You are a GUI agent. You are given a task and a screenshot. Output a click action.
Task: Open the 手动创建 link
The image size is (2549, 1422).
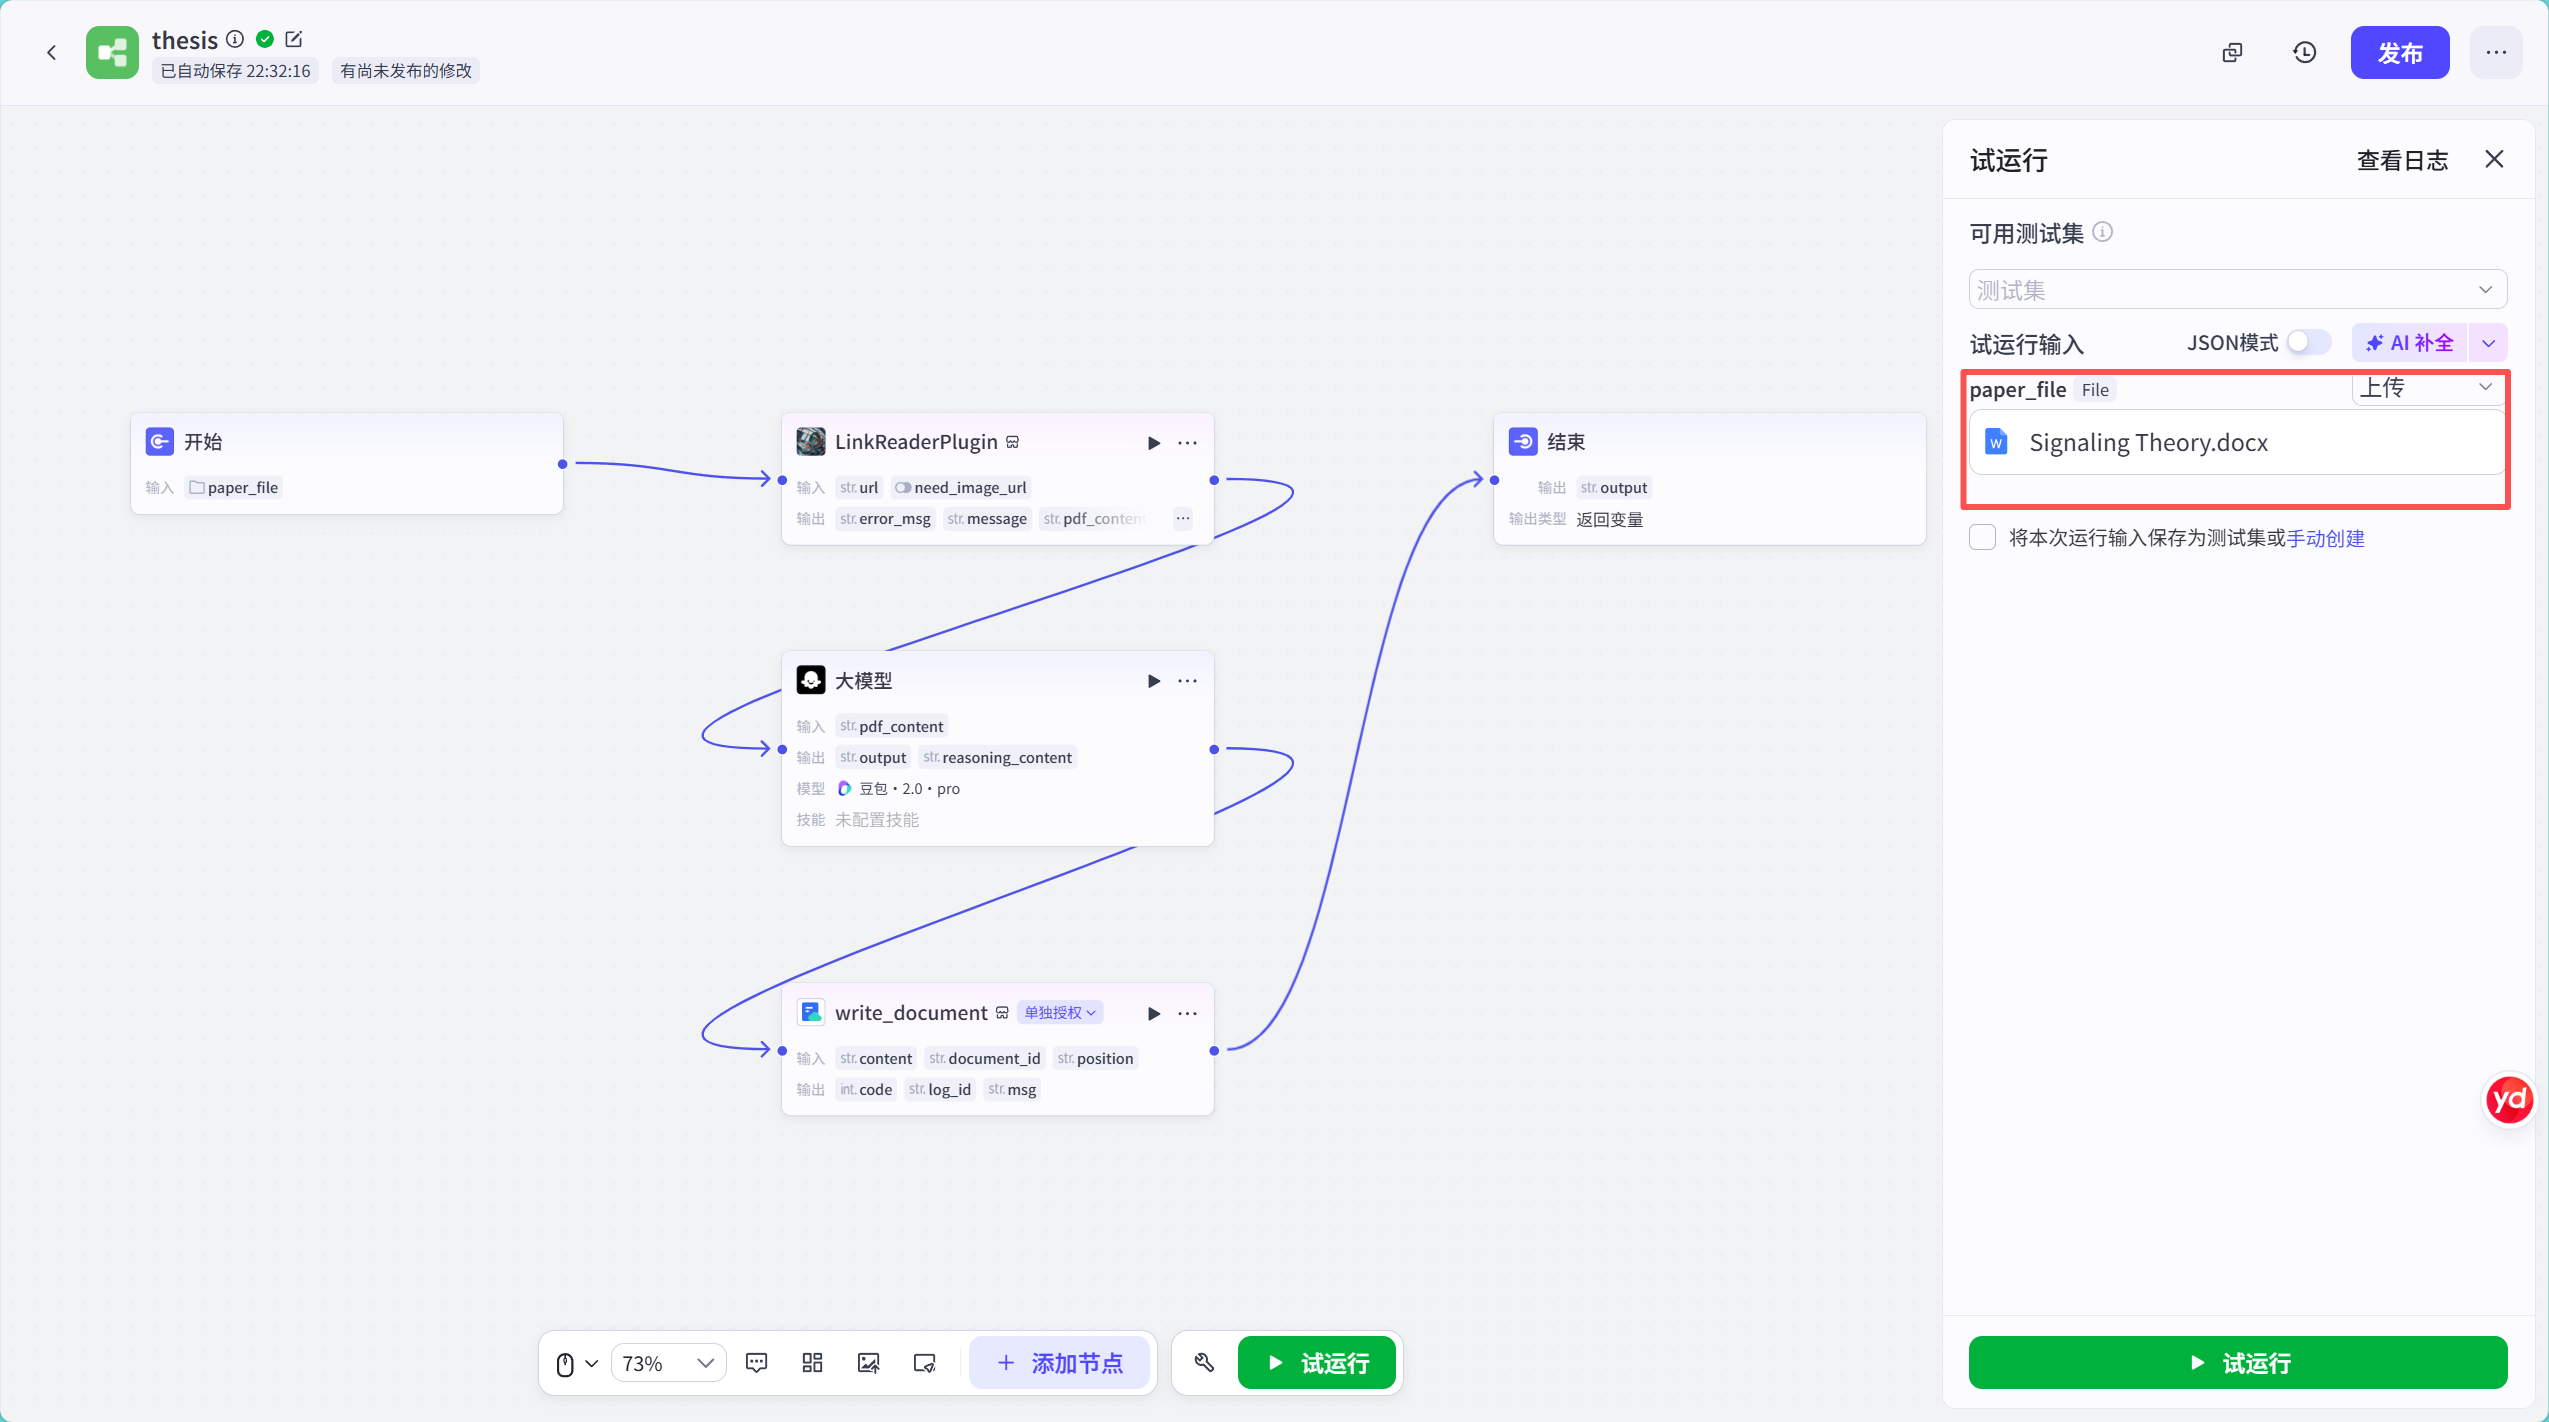[2325, 538]
